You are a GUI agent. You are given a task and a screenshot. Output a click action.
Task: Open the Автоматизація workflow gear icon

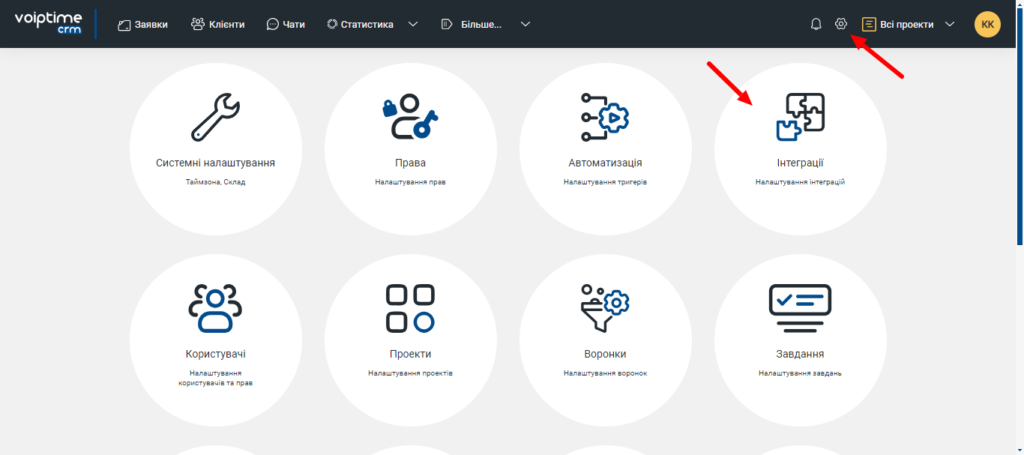coord(605,117)
